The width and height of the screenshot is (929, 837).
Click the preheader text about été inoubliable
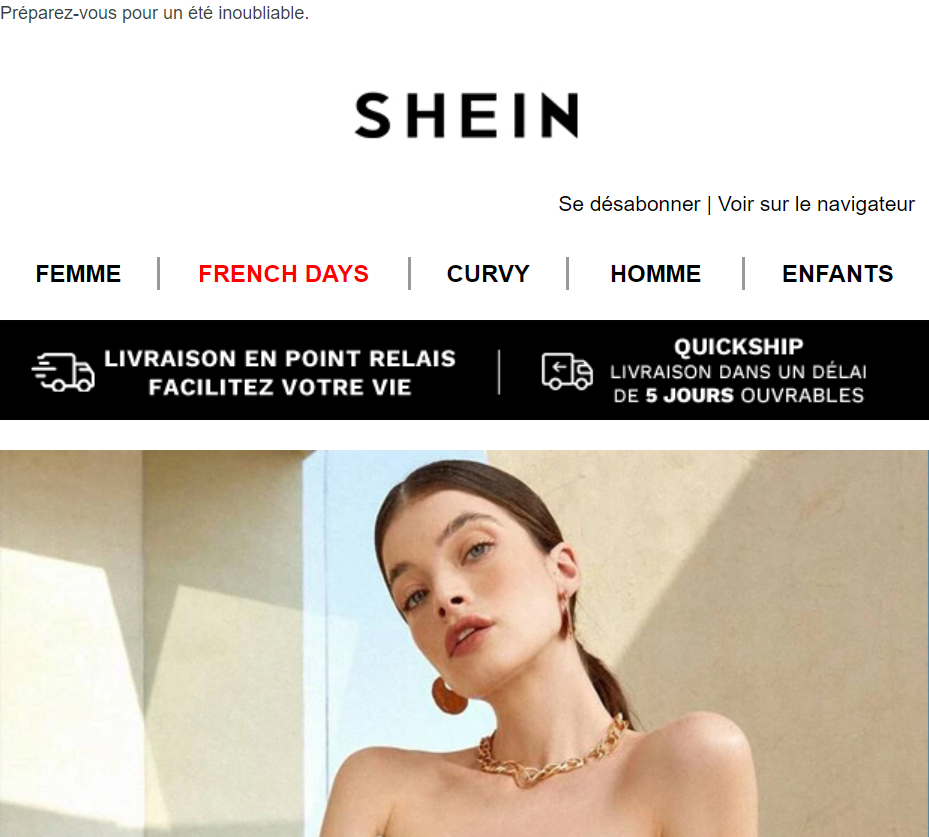tap(155, 12)
